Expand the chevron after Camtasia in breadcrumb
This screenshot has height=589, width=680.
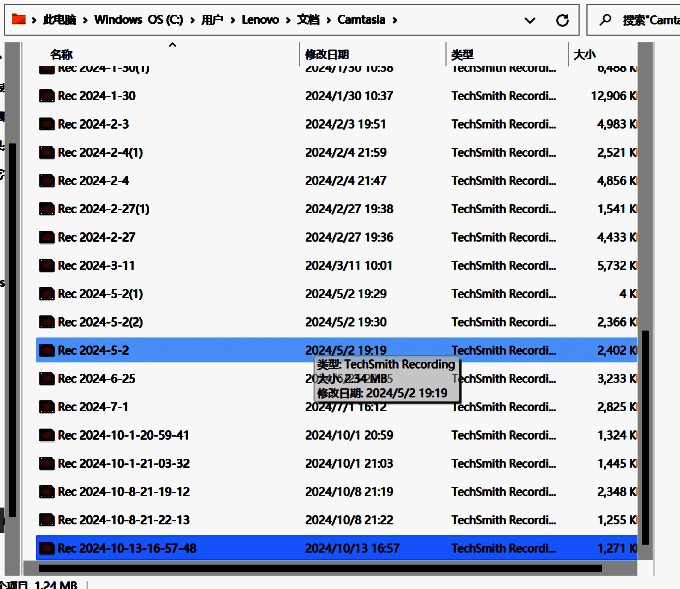point(396,20)
